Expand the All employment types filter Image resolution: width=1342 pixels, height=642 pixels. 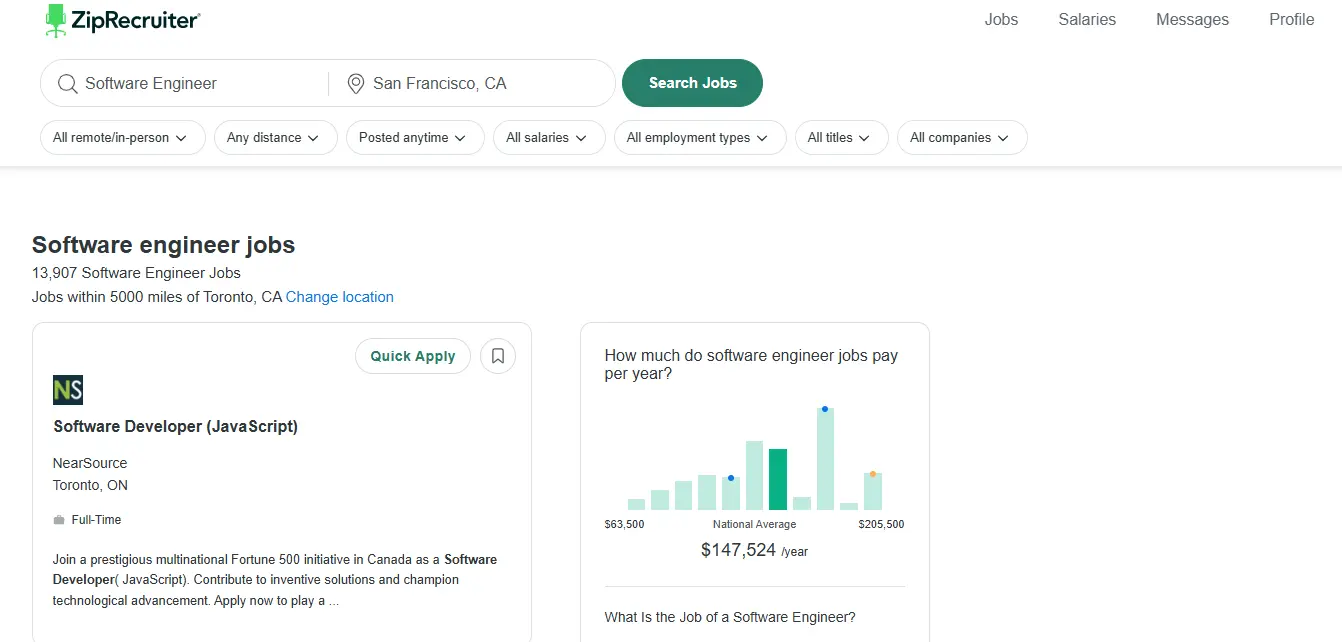700,138
